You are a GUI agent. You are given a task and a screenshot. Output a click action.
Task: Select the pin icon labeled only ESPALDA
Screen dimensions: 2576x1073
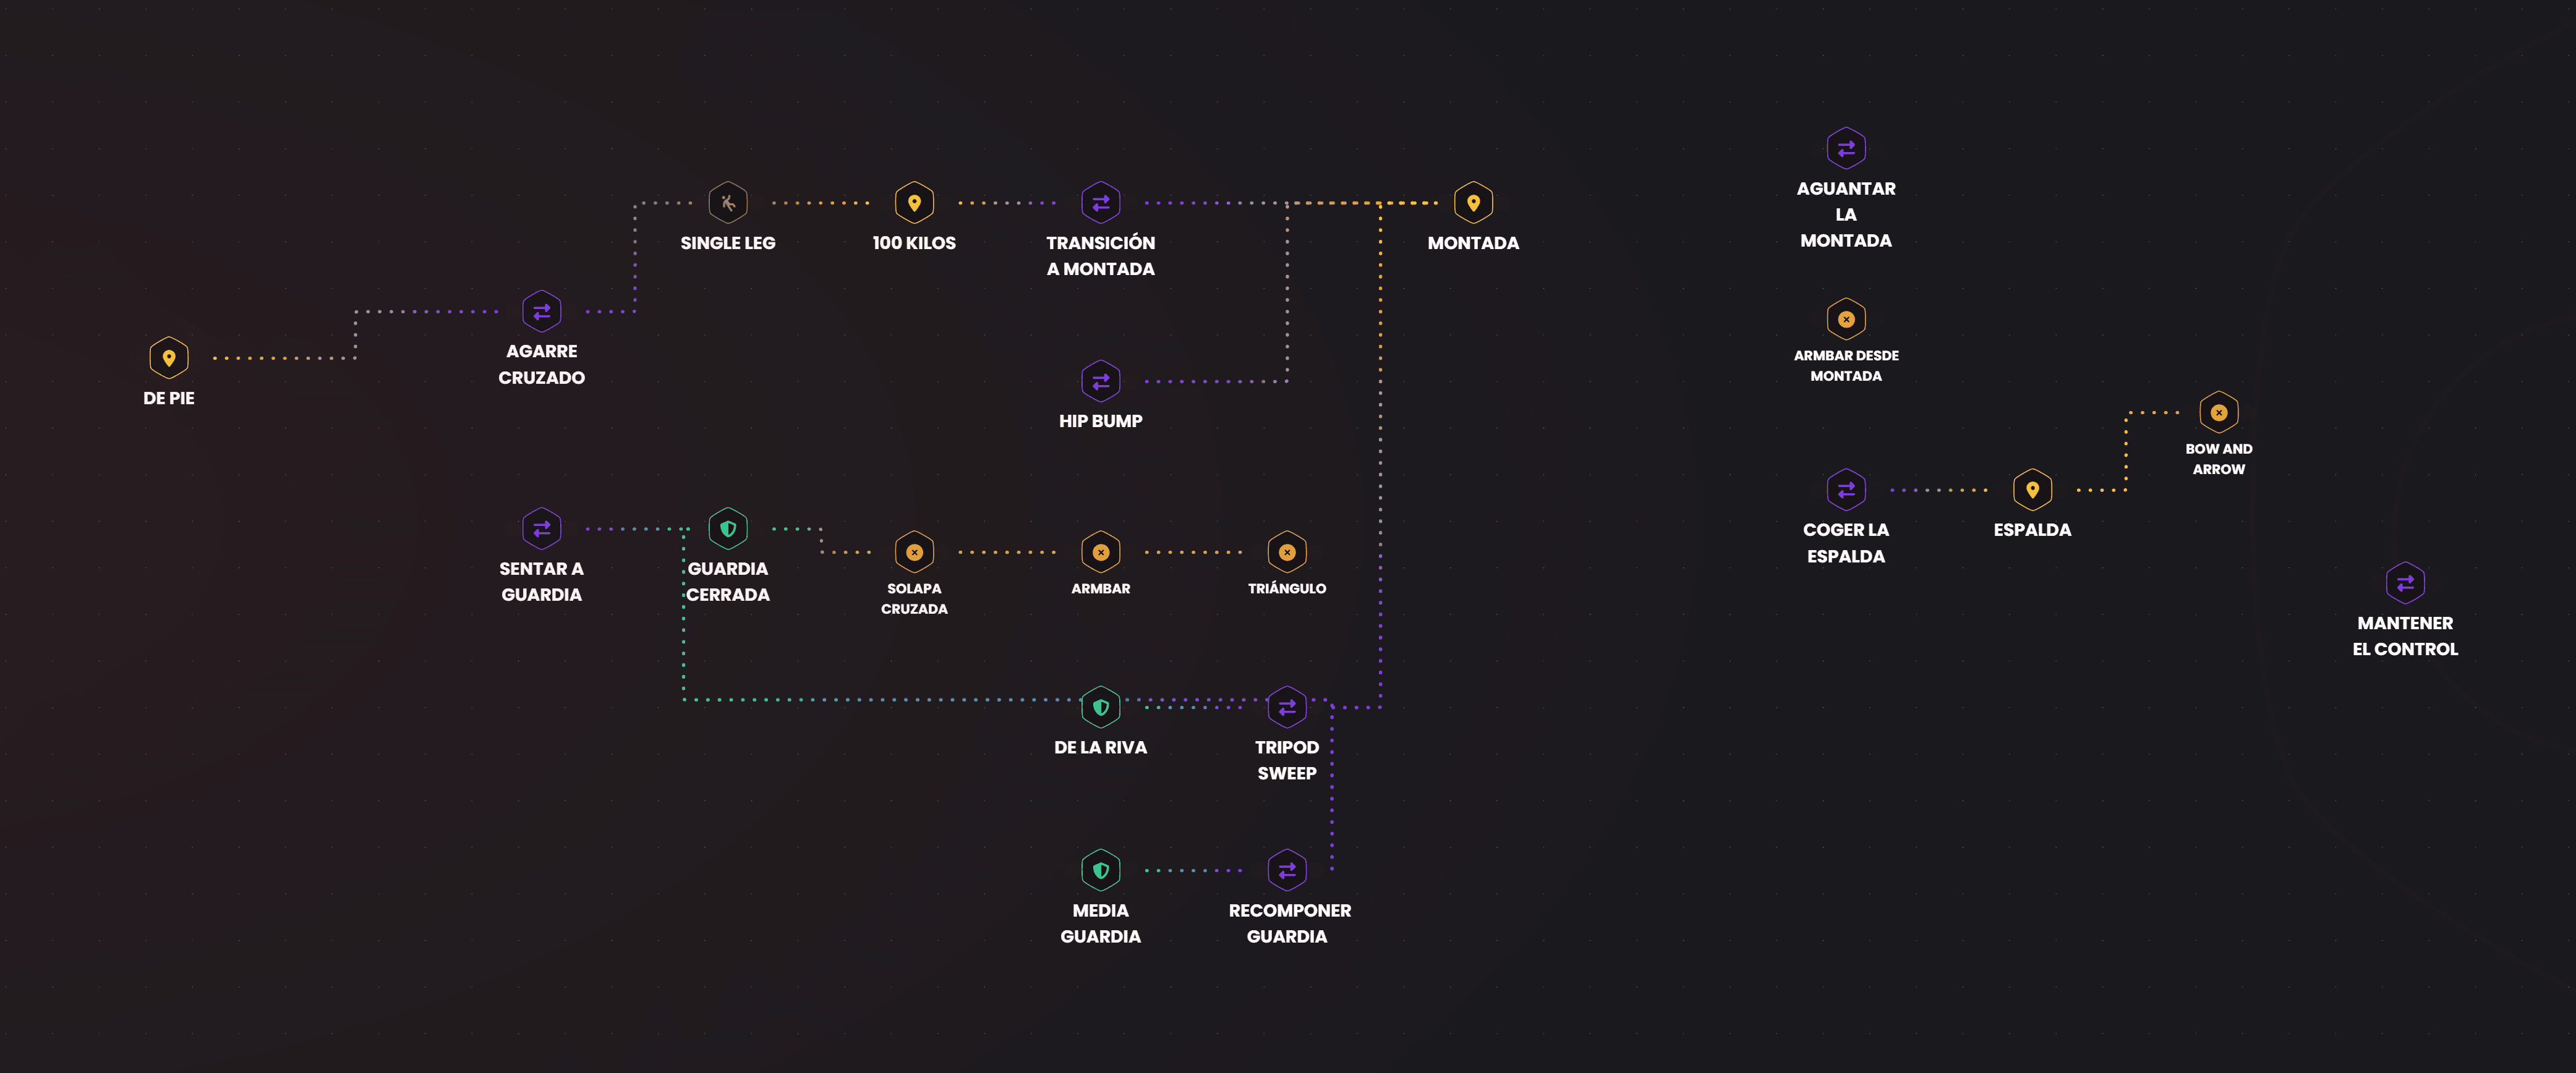click(x=2032, y=490)
